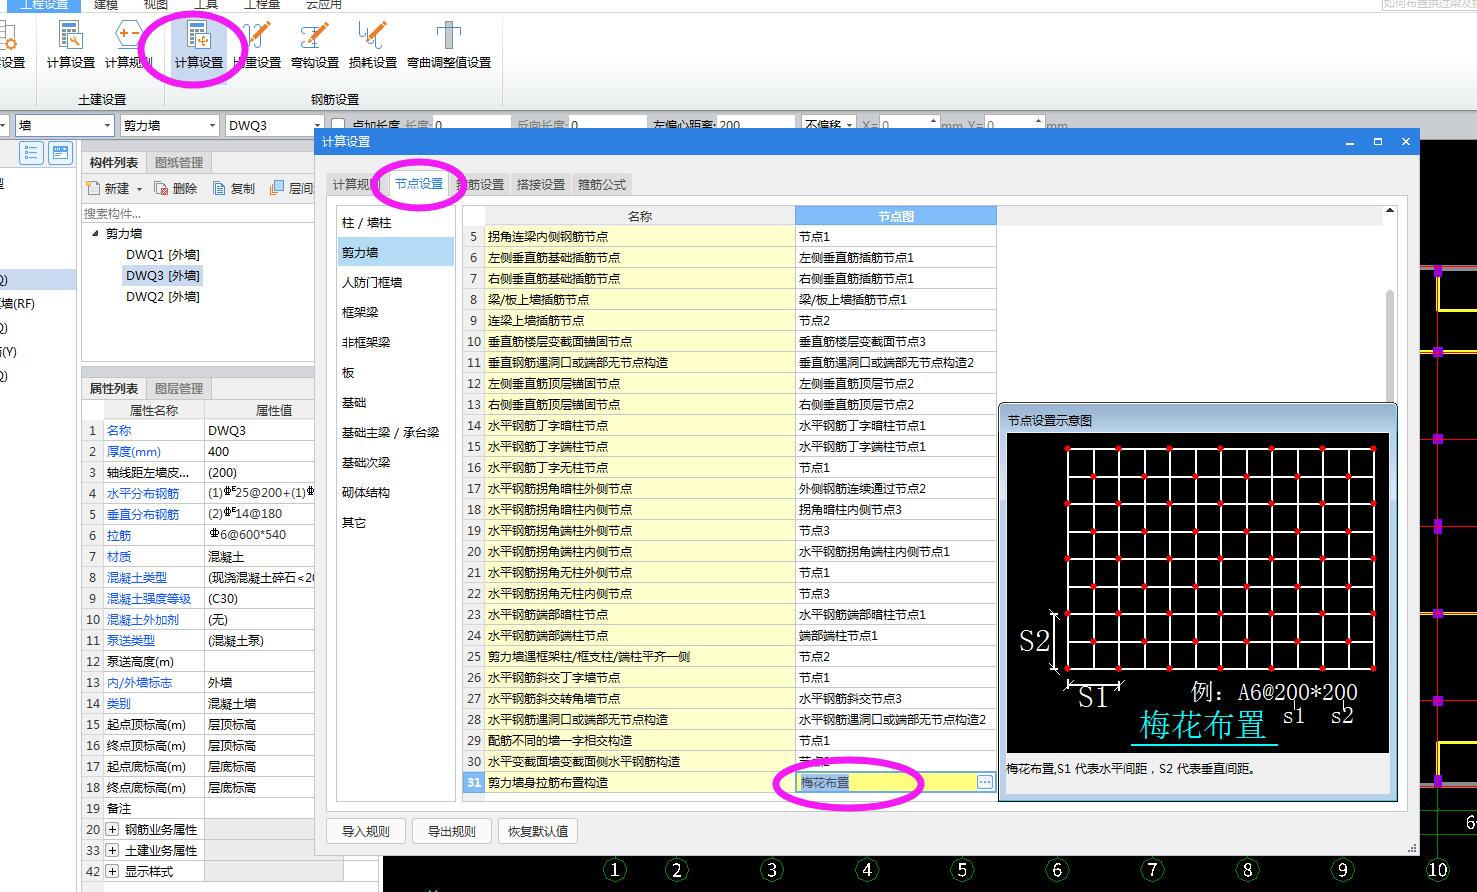Select 基础主梁 / 承台梁 category
The width and height of the screenshot is (1477, 892).
point(396,433)
